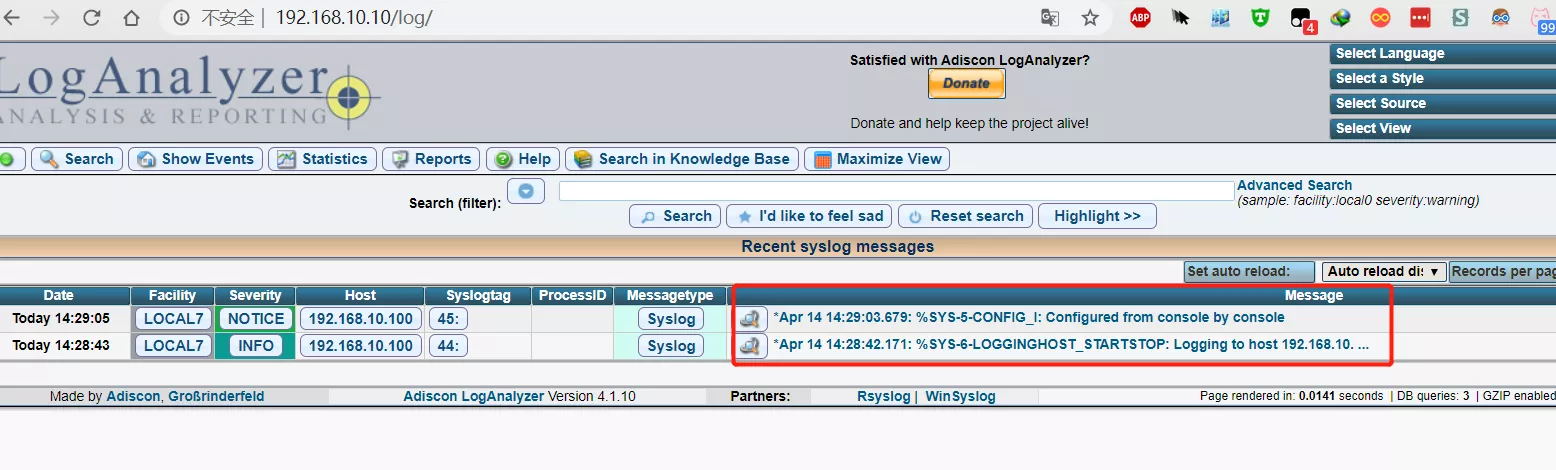Click inside the search filter text field

coord(896,191)
